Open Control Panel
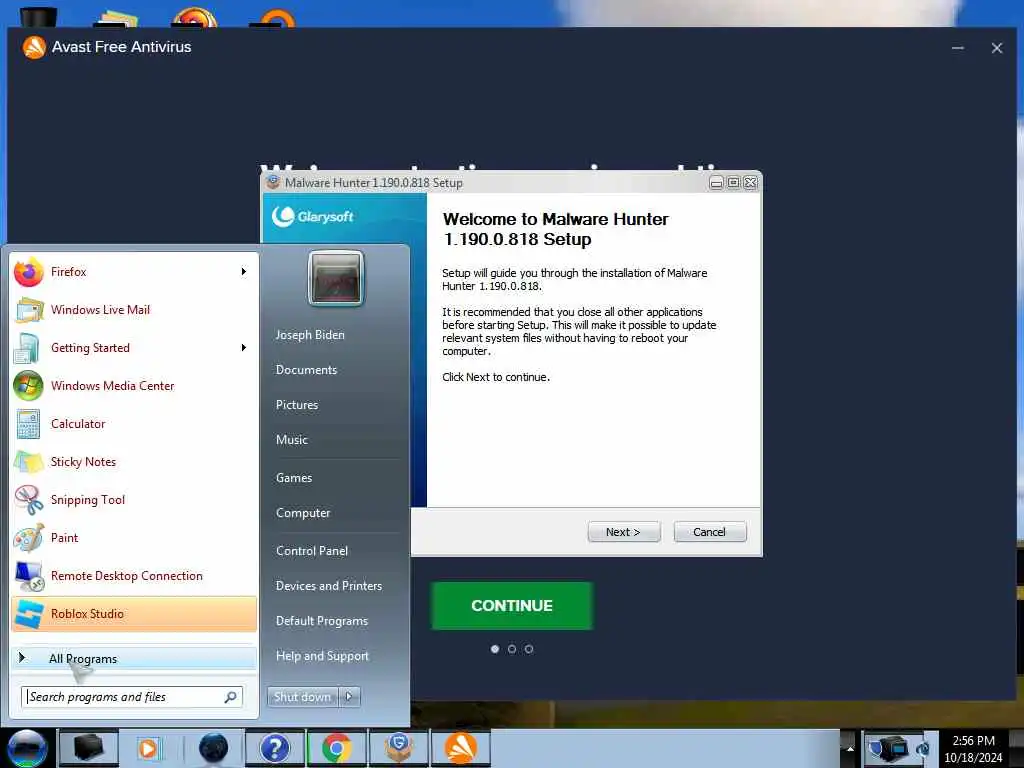Viewport: 1024px width, 768px height. [x=312, y=551]
